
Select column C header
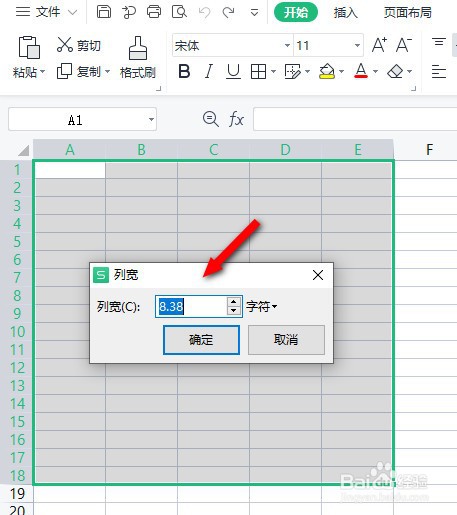214,150
